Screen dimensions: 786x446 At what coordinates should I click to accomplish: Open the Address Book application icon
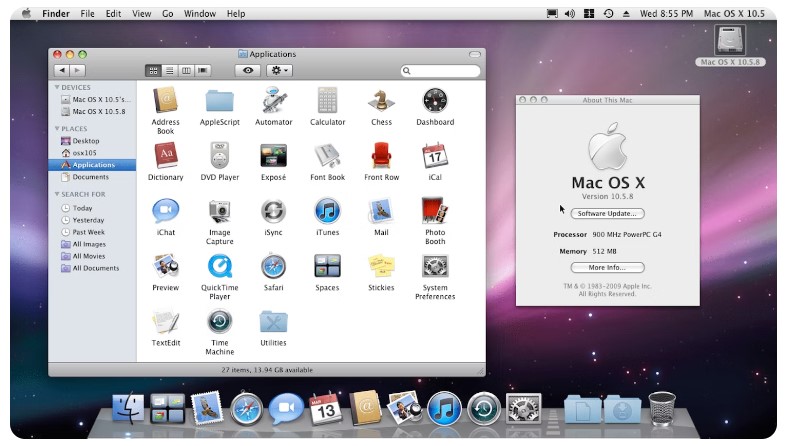pos(165,101)
